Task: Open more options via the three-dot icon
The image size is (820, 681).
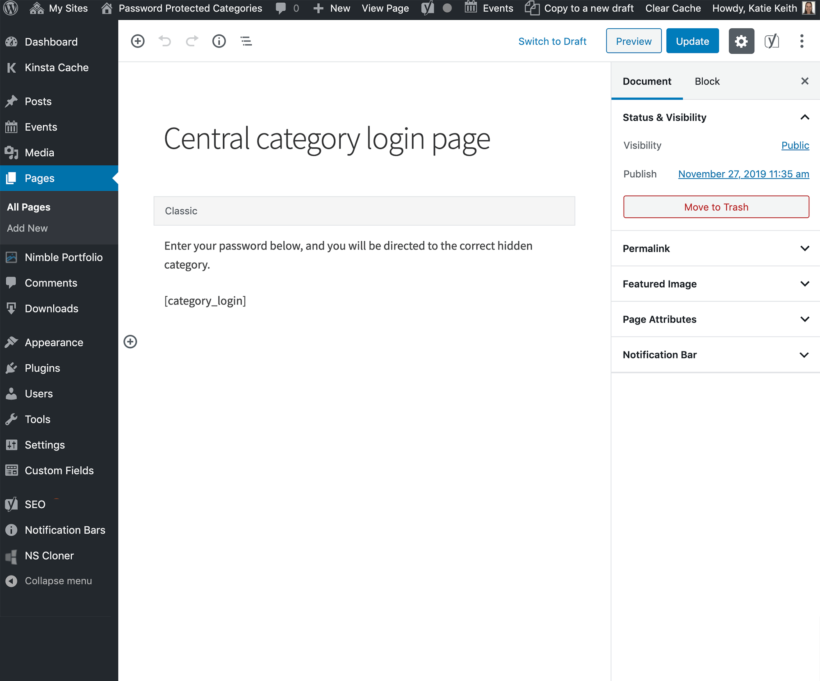Action: (x=802, y=41)
